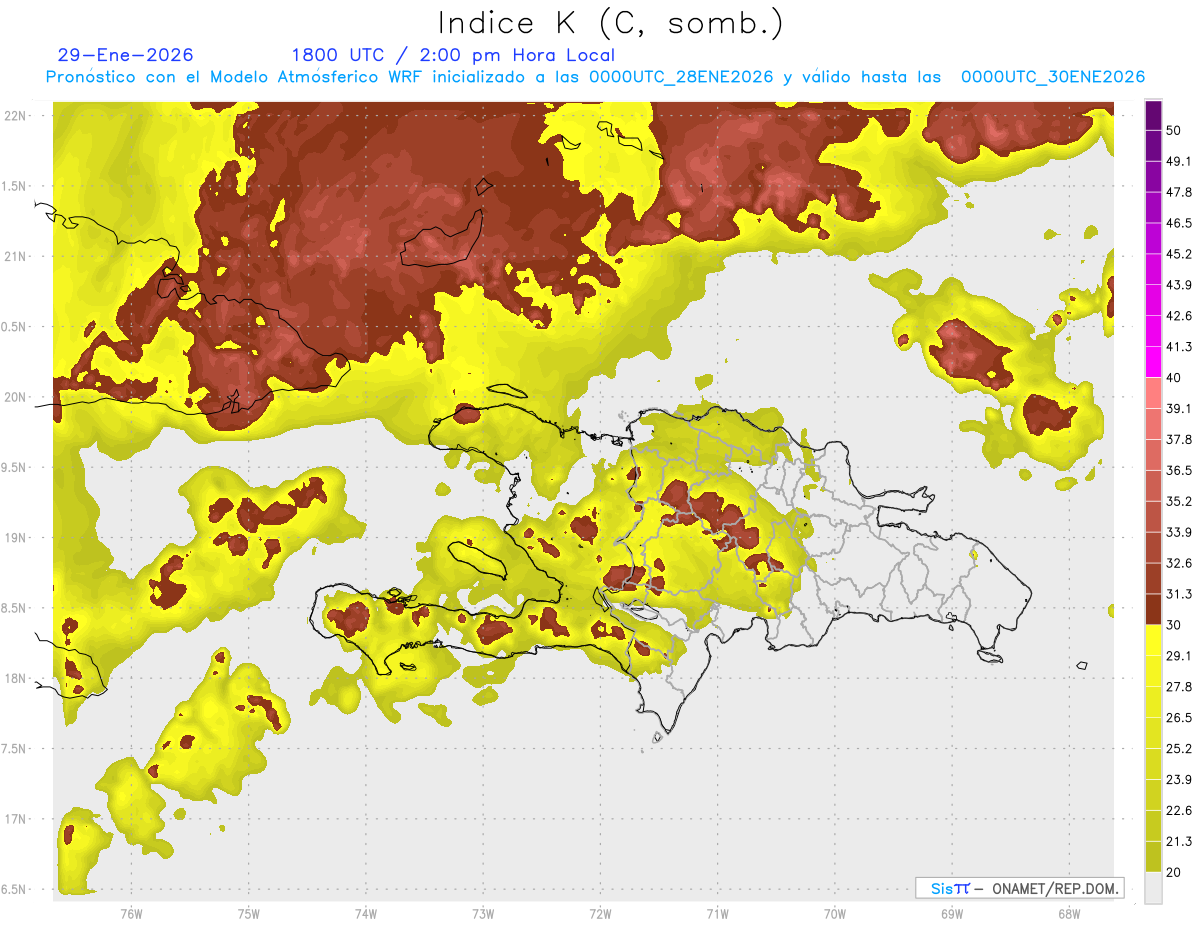Click the "45.2" color bar value
Screen dimensions: 1200x927
click(x=1179, y=254)
